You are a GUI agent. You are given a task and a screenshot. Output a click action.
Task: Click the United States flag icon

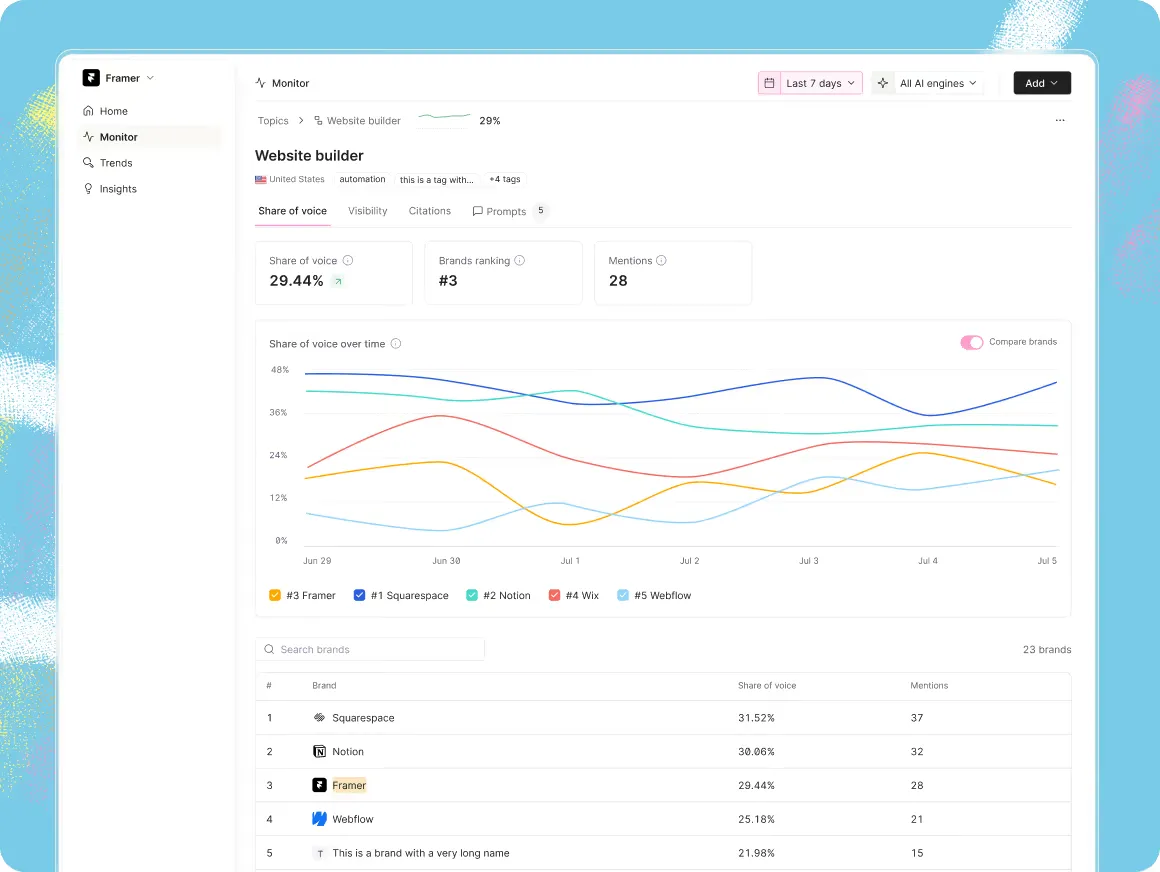tap(260, 179)
